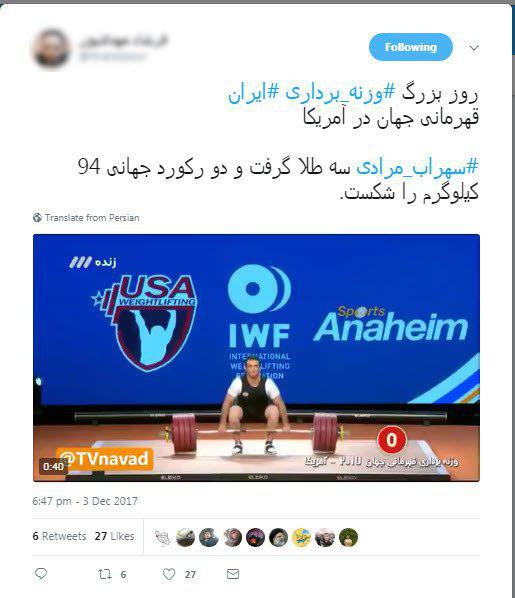Click the last green liker avatar
The image size is (515, 598).
click(x=349, y=538)
